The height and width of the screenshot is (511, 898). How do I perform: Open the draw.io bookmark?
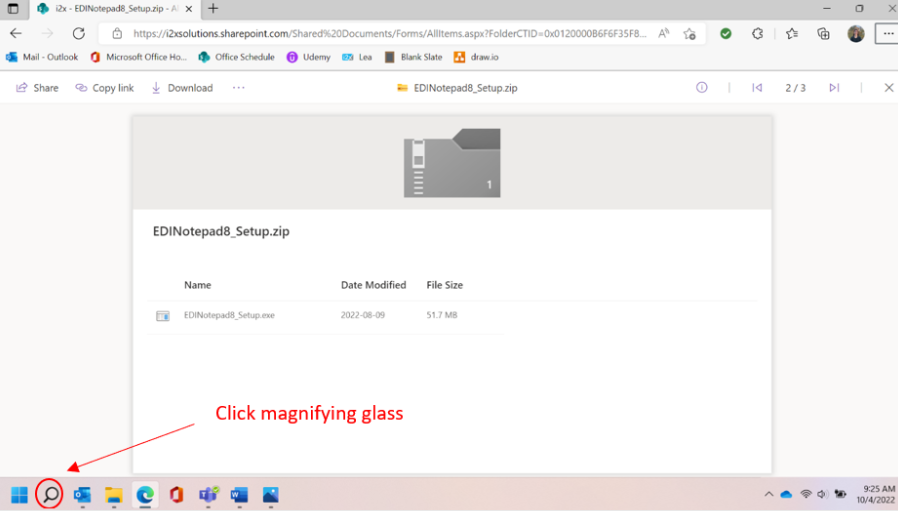(476, 57)
